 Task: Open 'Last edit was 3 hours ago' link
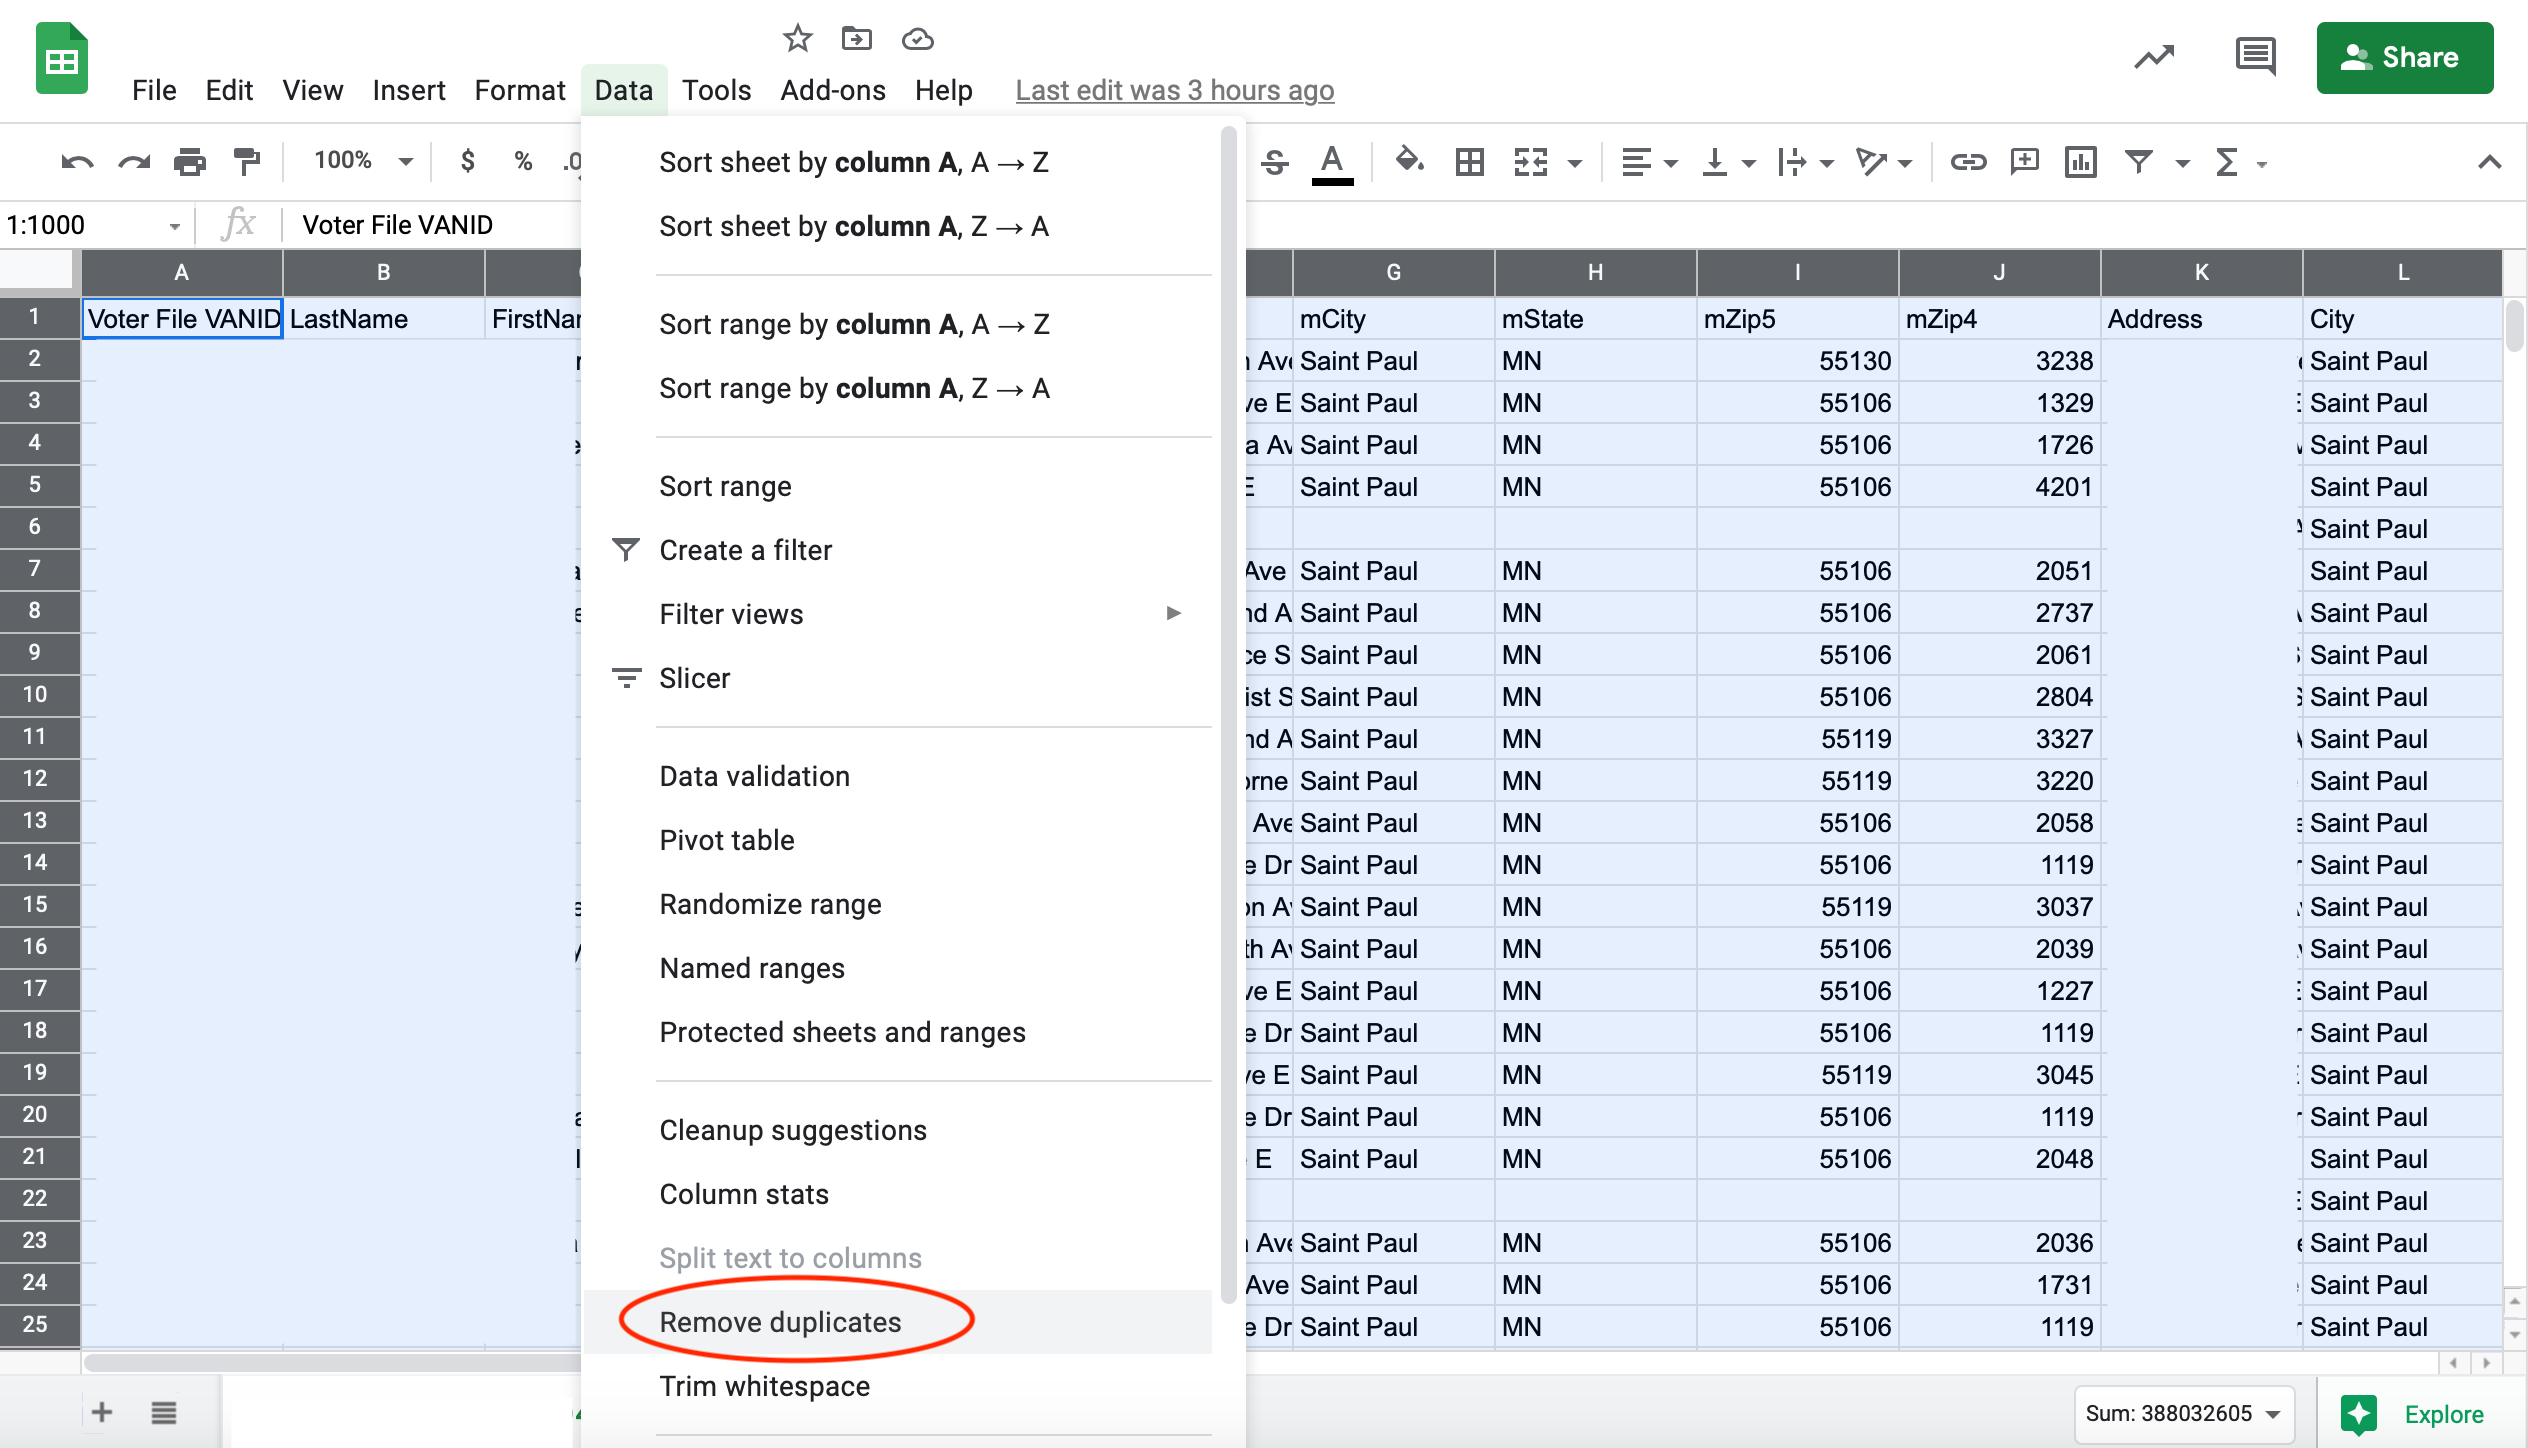pos(1174,90)
